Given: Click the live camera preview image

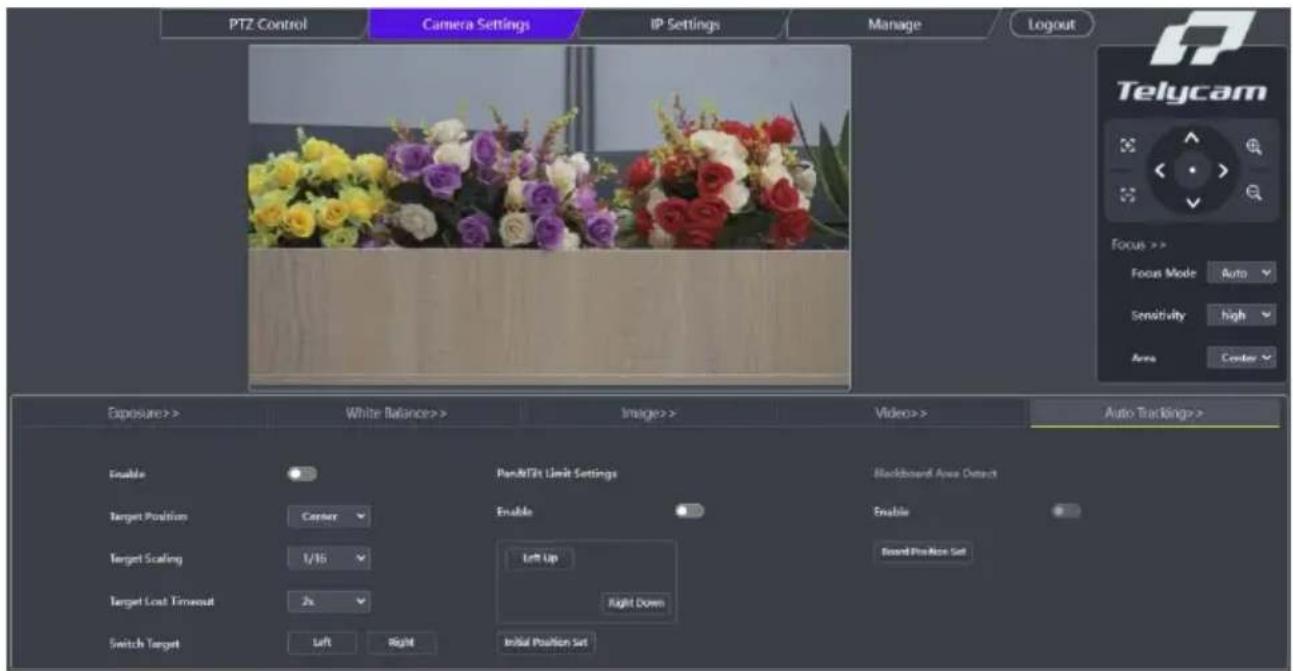Looking at the screenshot, I should 549,216.
